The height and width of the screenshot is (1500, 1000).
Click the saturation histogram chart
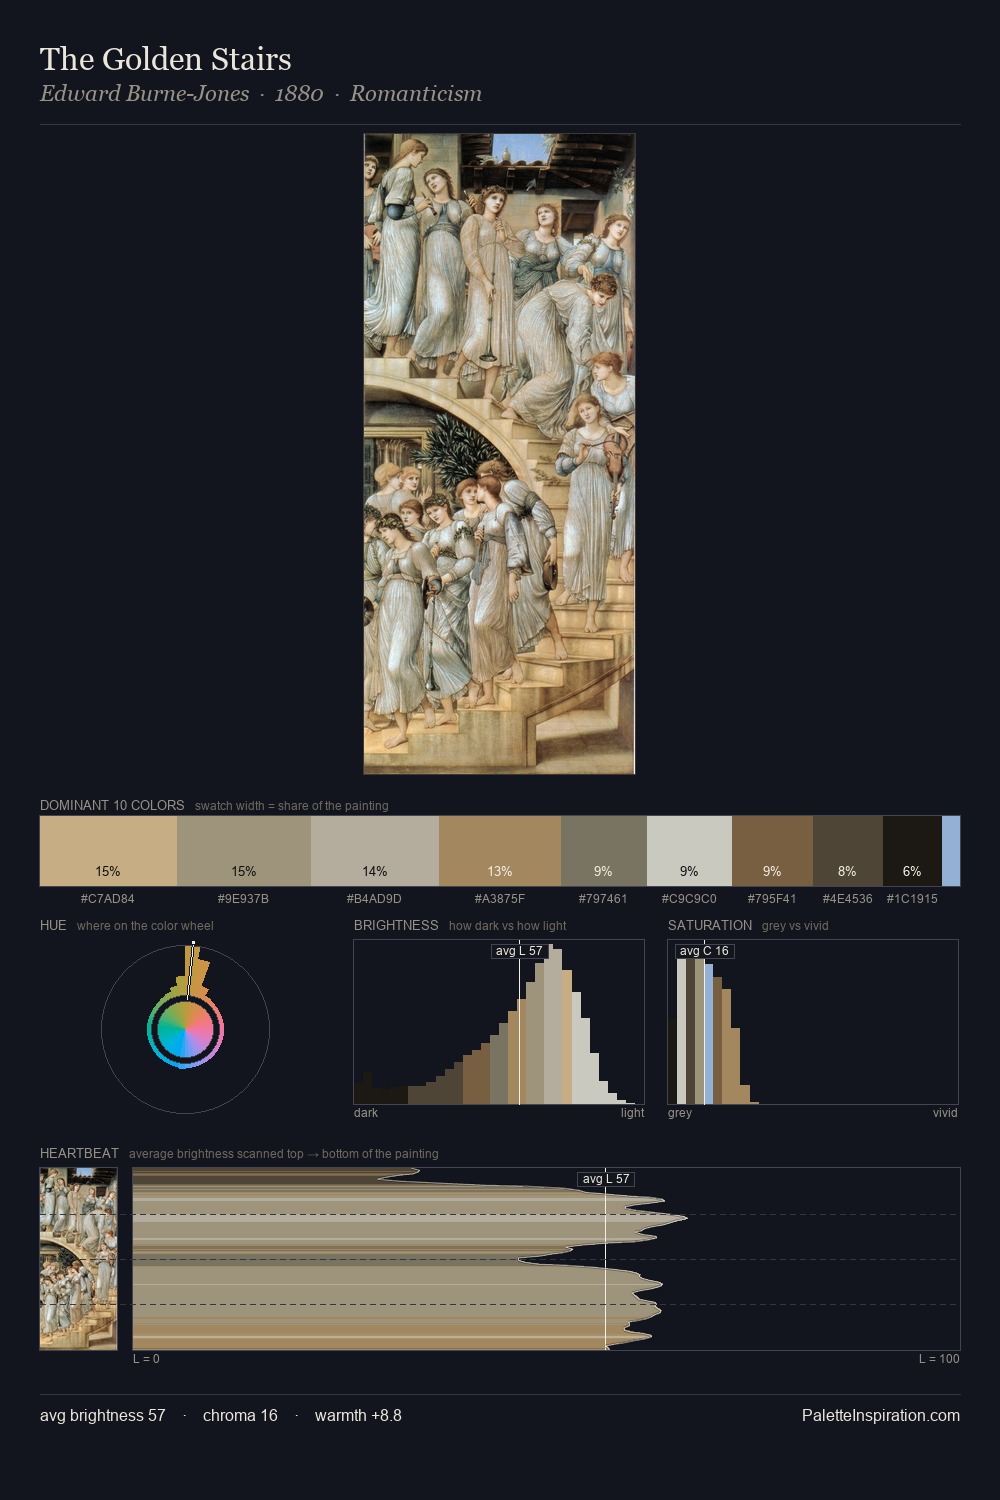813,1022
